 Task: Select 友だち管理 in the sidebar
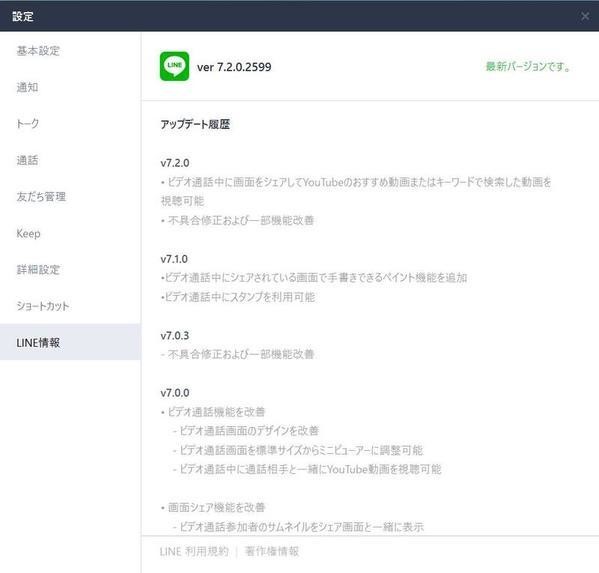(41, 197)
